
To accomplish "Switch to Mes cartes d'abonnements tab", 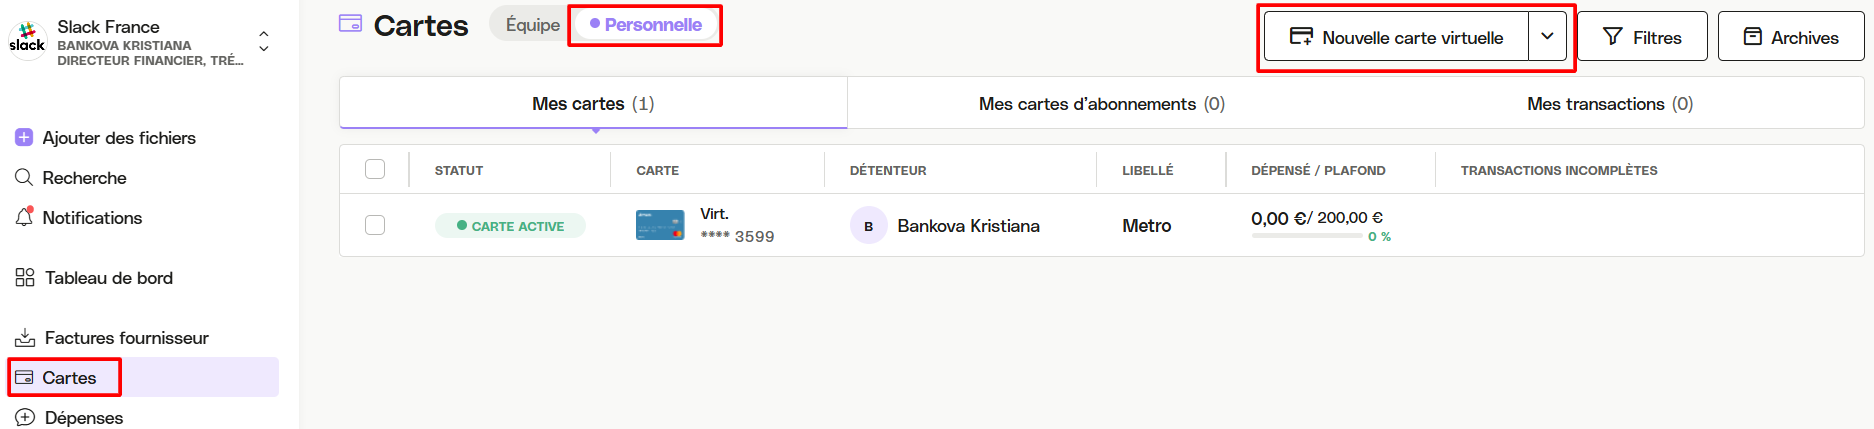I will 1101,104.
